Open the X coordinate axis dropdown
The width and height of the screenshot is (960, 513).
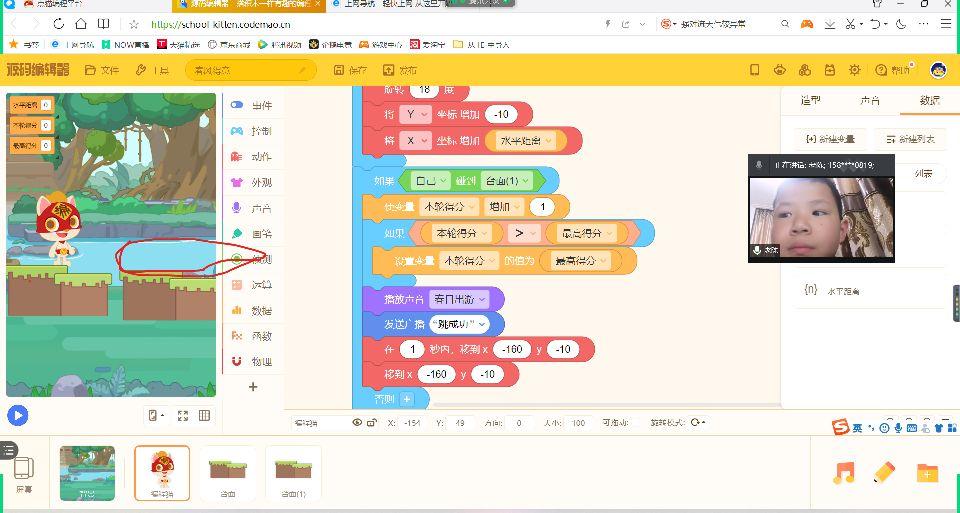coord(416,141)
